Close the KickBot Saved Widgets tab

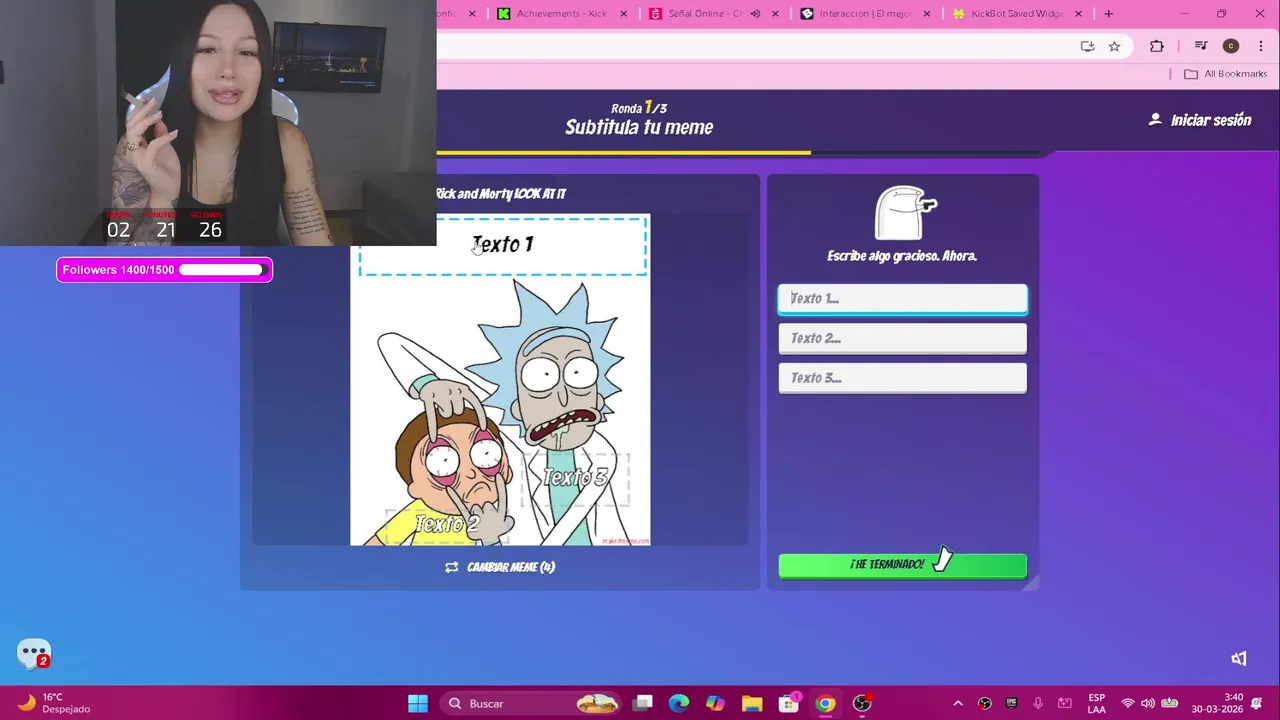(x=1078, y=13)
